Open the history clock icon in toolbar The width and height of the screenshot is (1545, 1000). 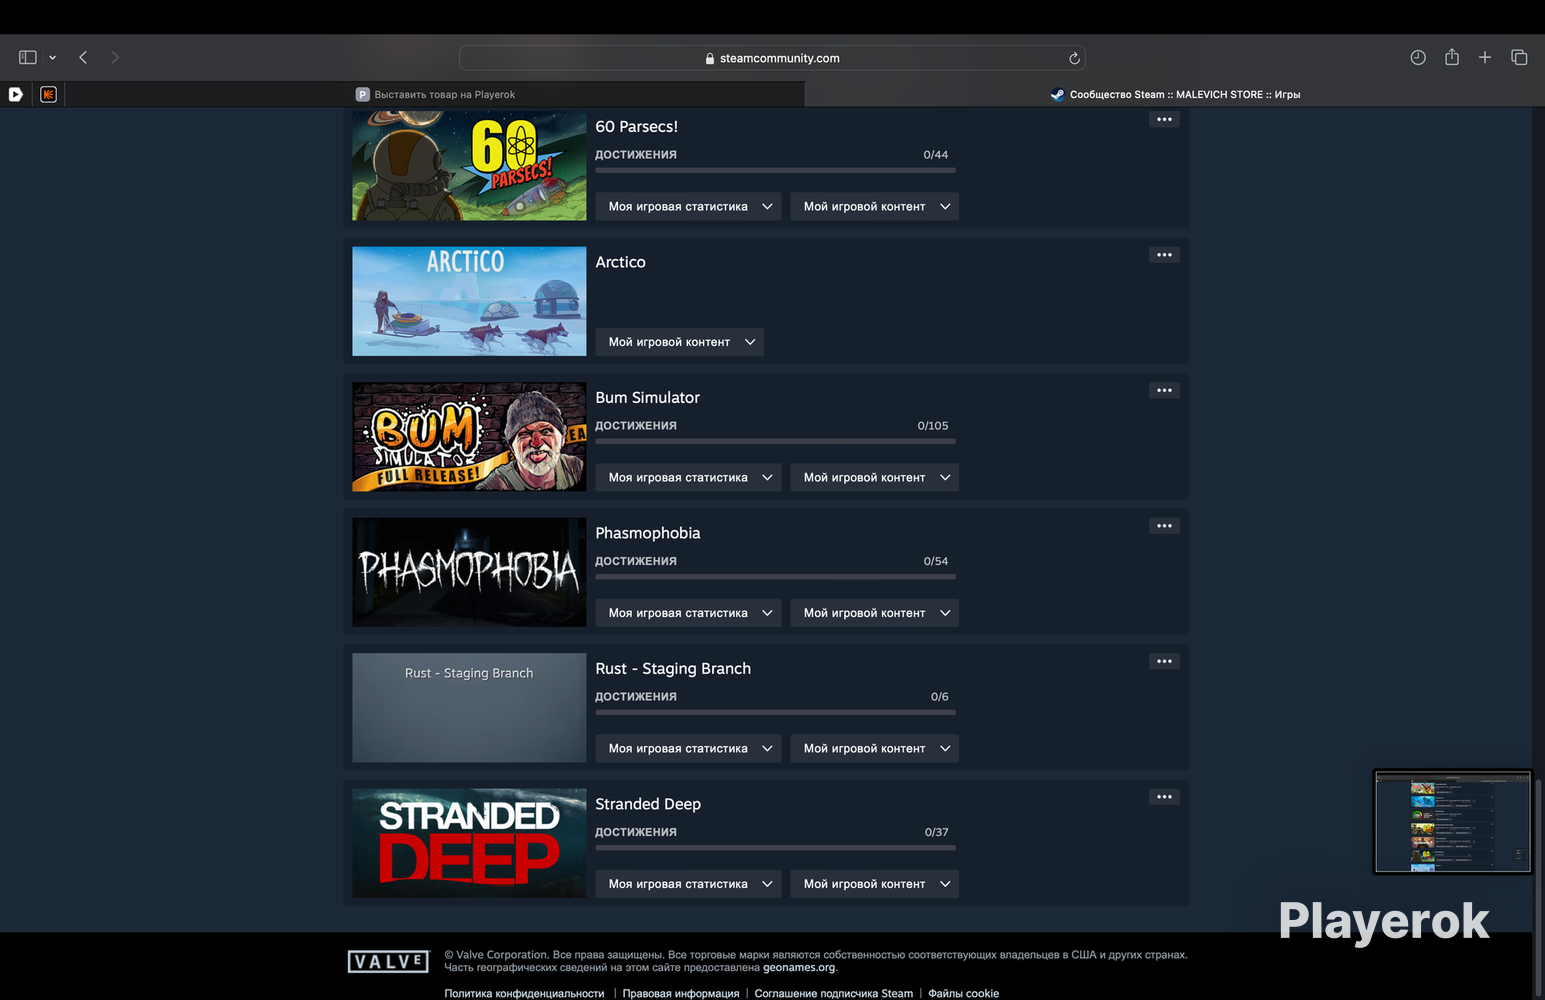point(1418,57)
